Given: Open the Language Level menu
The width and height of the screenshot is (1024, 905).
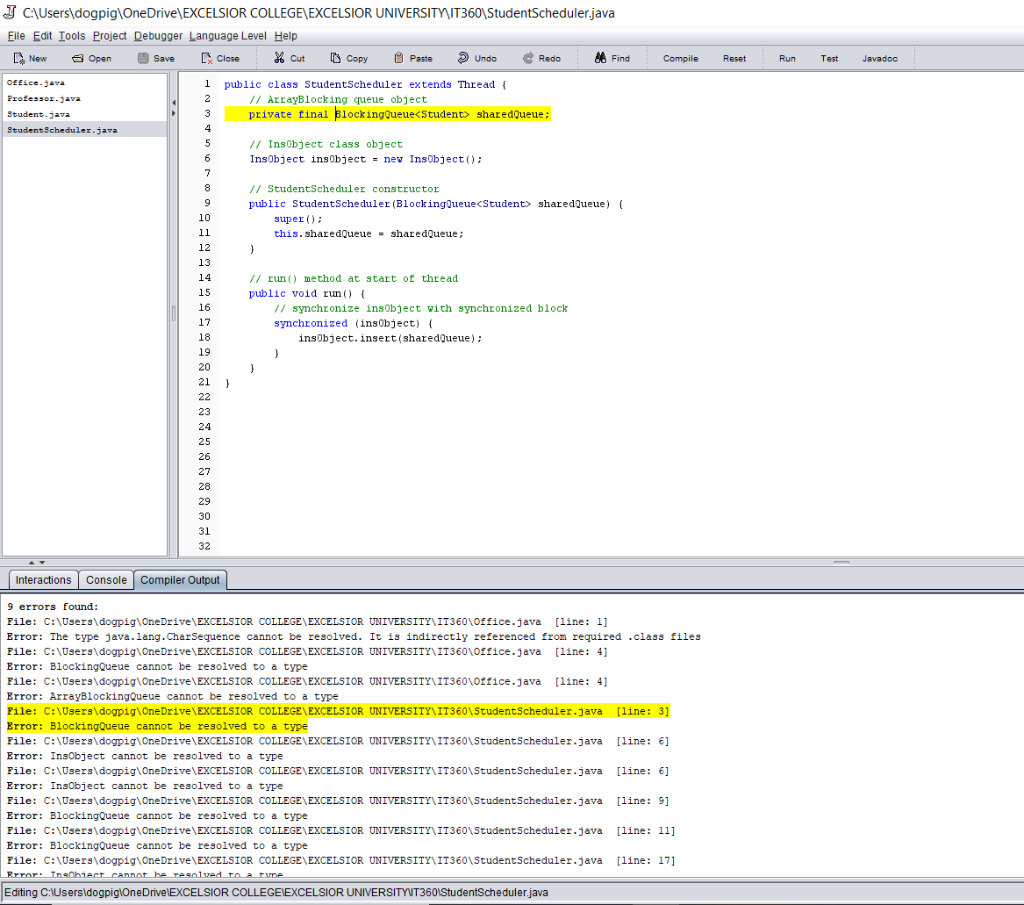Looking at the screenshot, I should tap(227, 35).
